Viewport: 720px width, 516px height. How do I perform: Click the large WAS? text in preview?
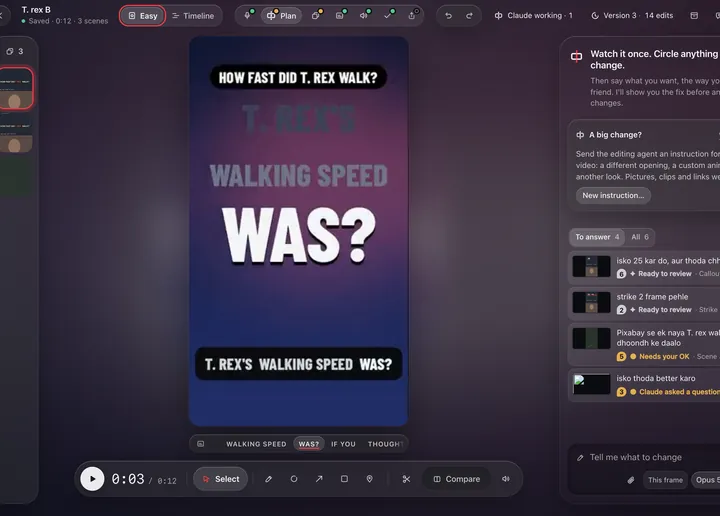point(298,235)
